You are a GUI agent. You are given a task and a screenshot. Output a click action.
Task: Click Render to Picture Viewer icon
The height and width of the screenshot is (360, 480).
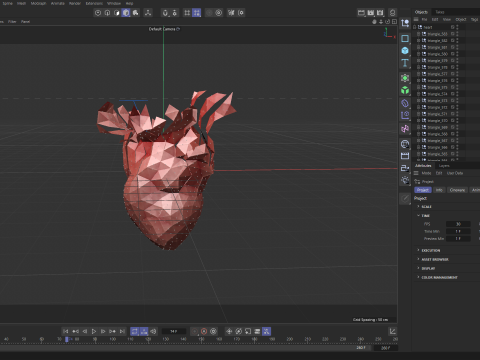(x=371, y=13)
